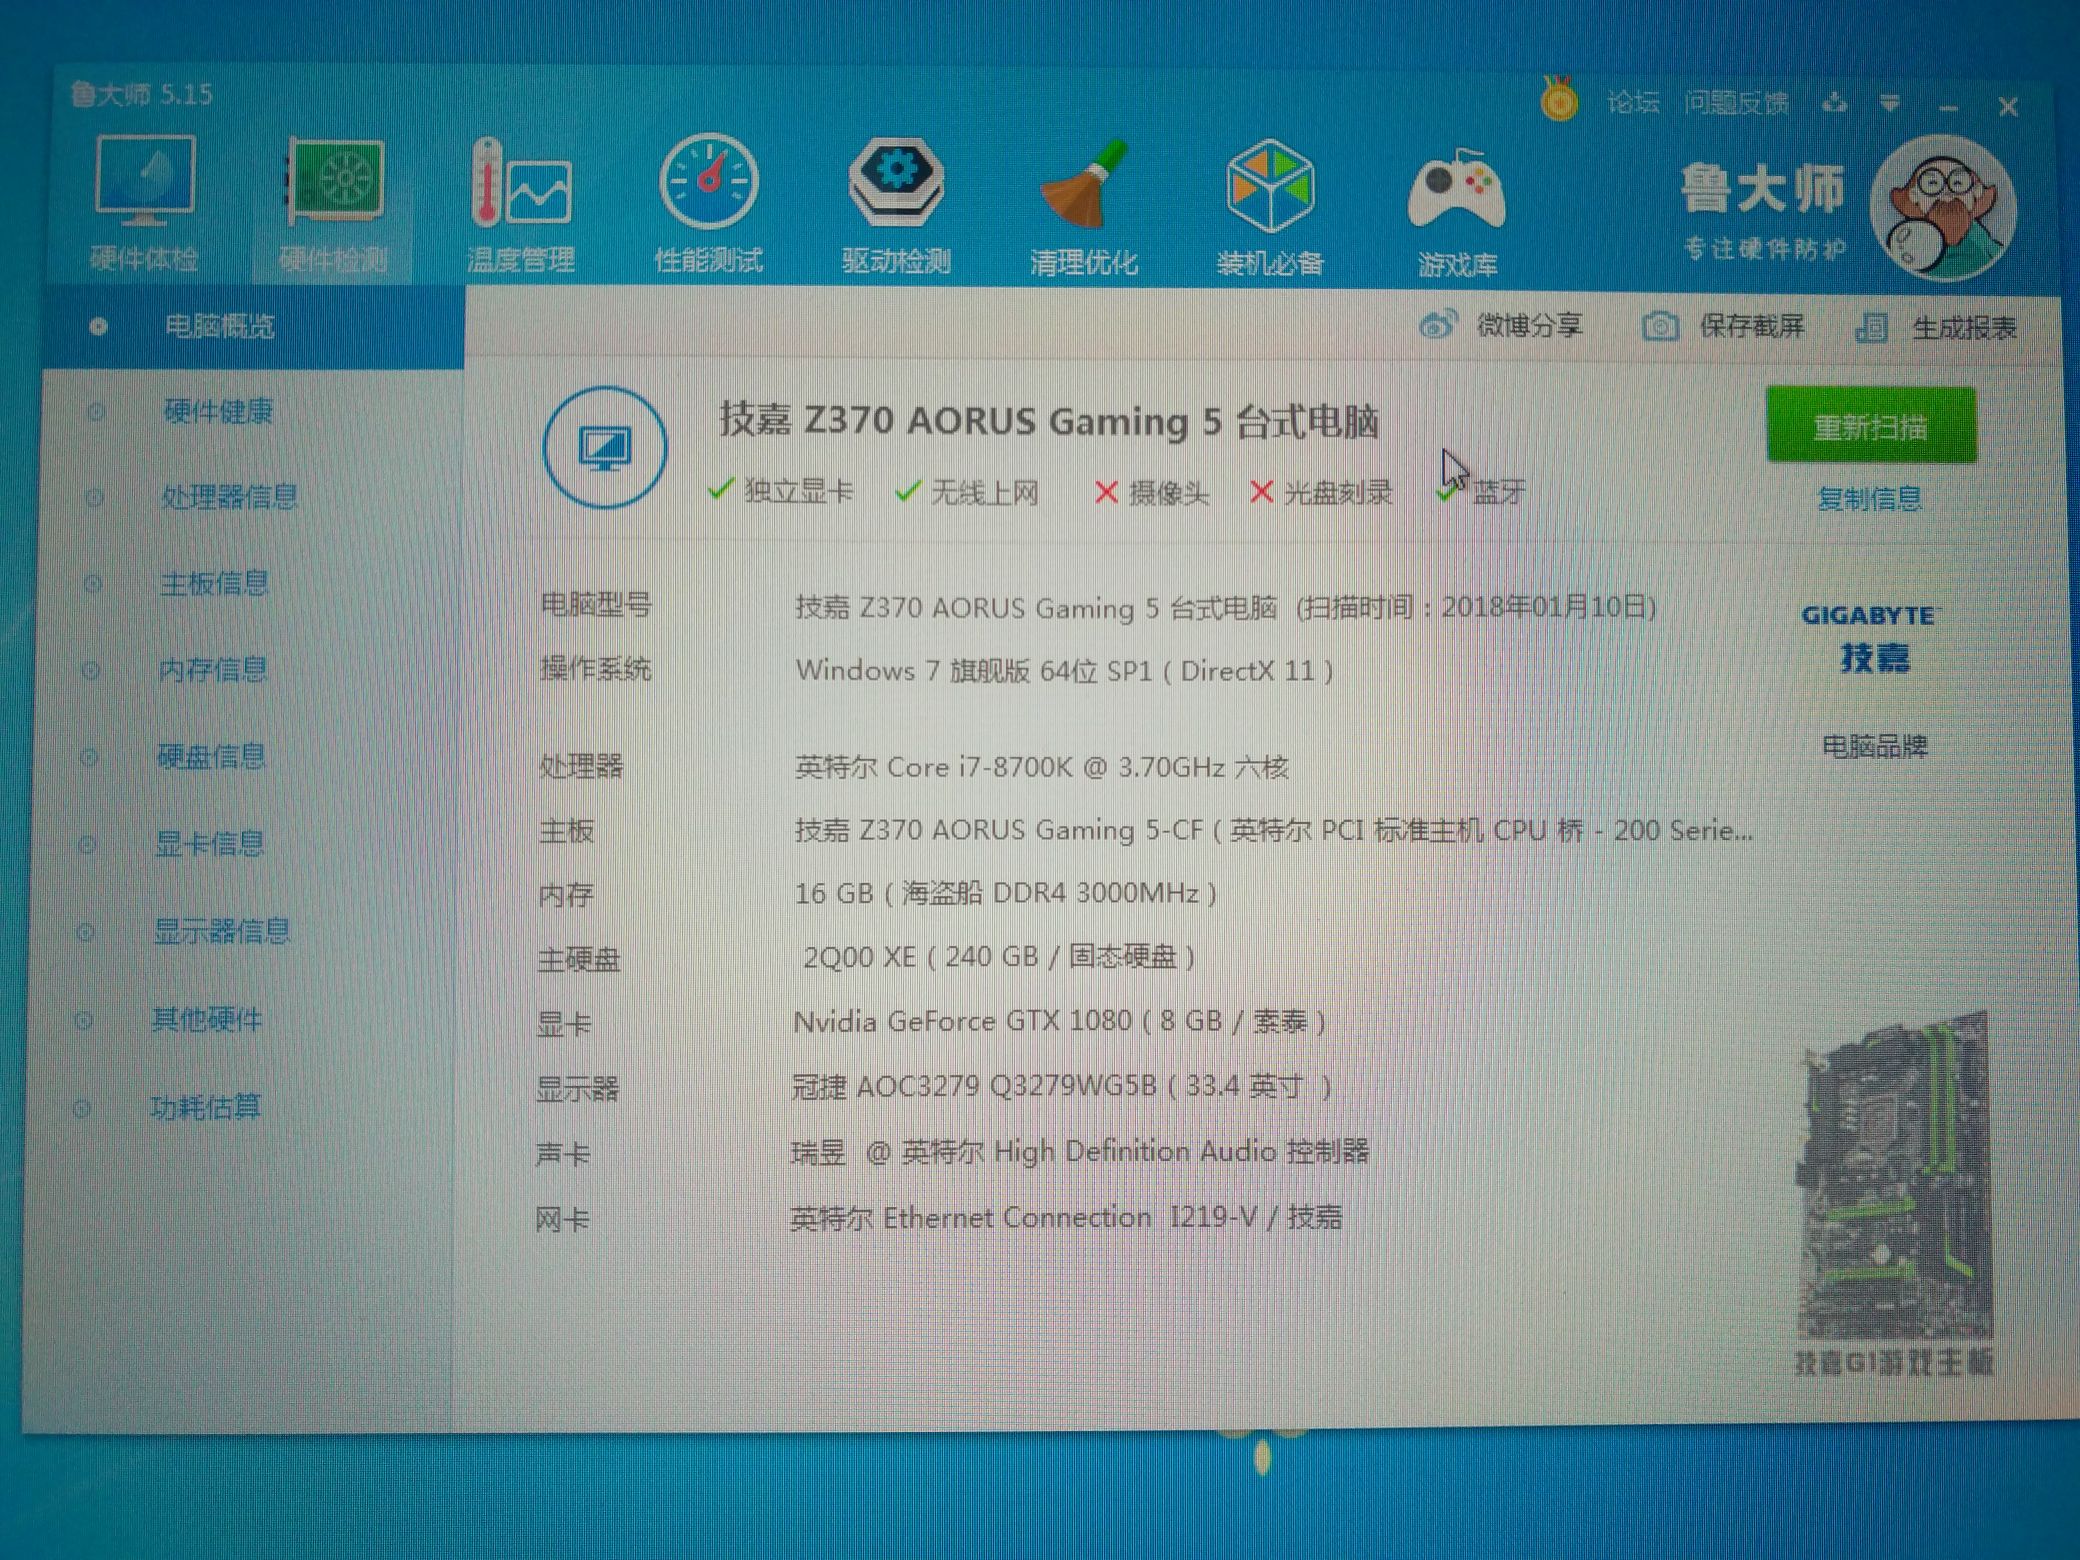
Task: Click 生成报表 generate report
Action: click(x=1936, y=327)
